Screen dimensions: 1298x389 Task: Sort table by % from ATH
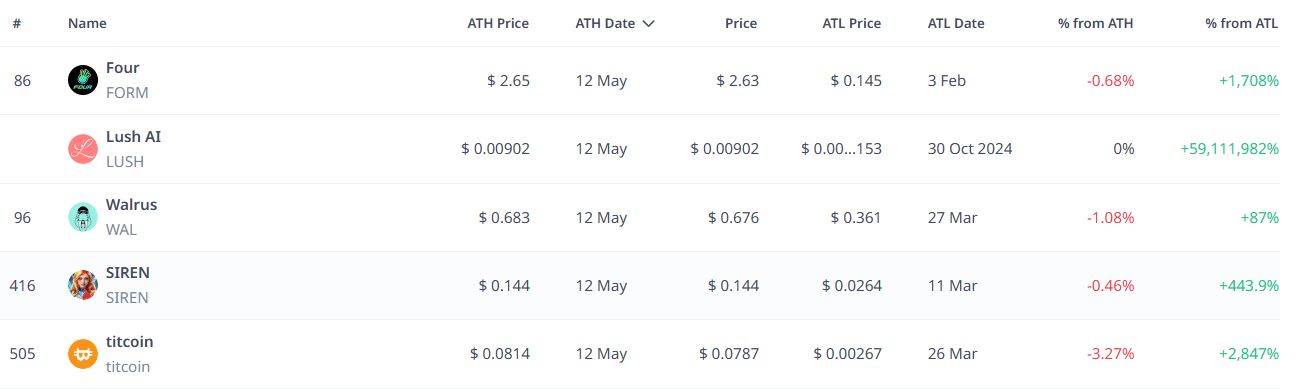(1096, 23)
